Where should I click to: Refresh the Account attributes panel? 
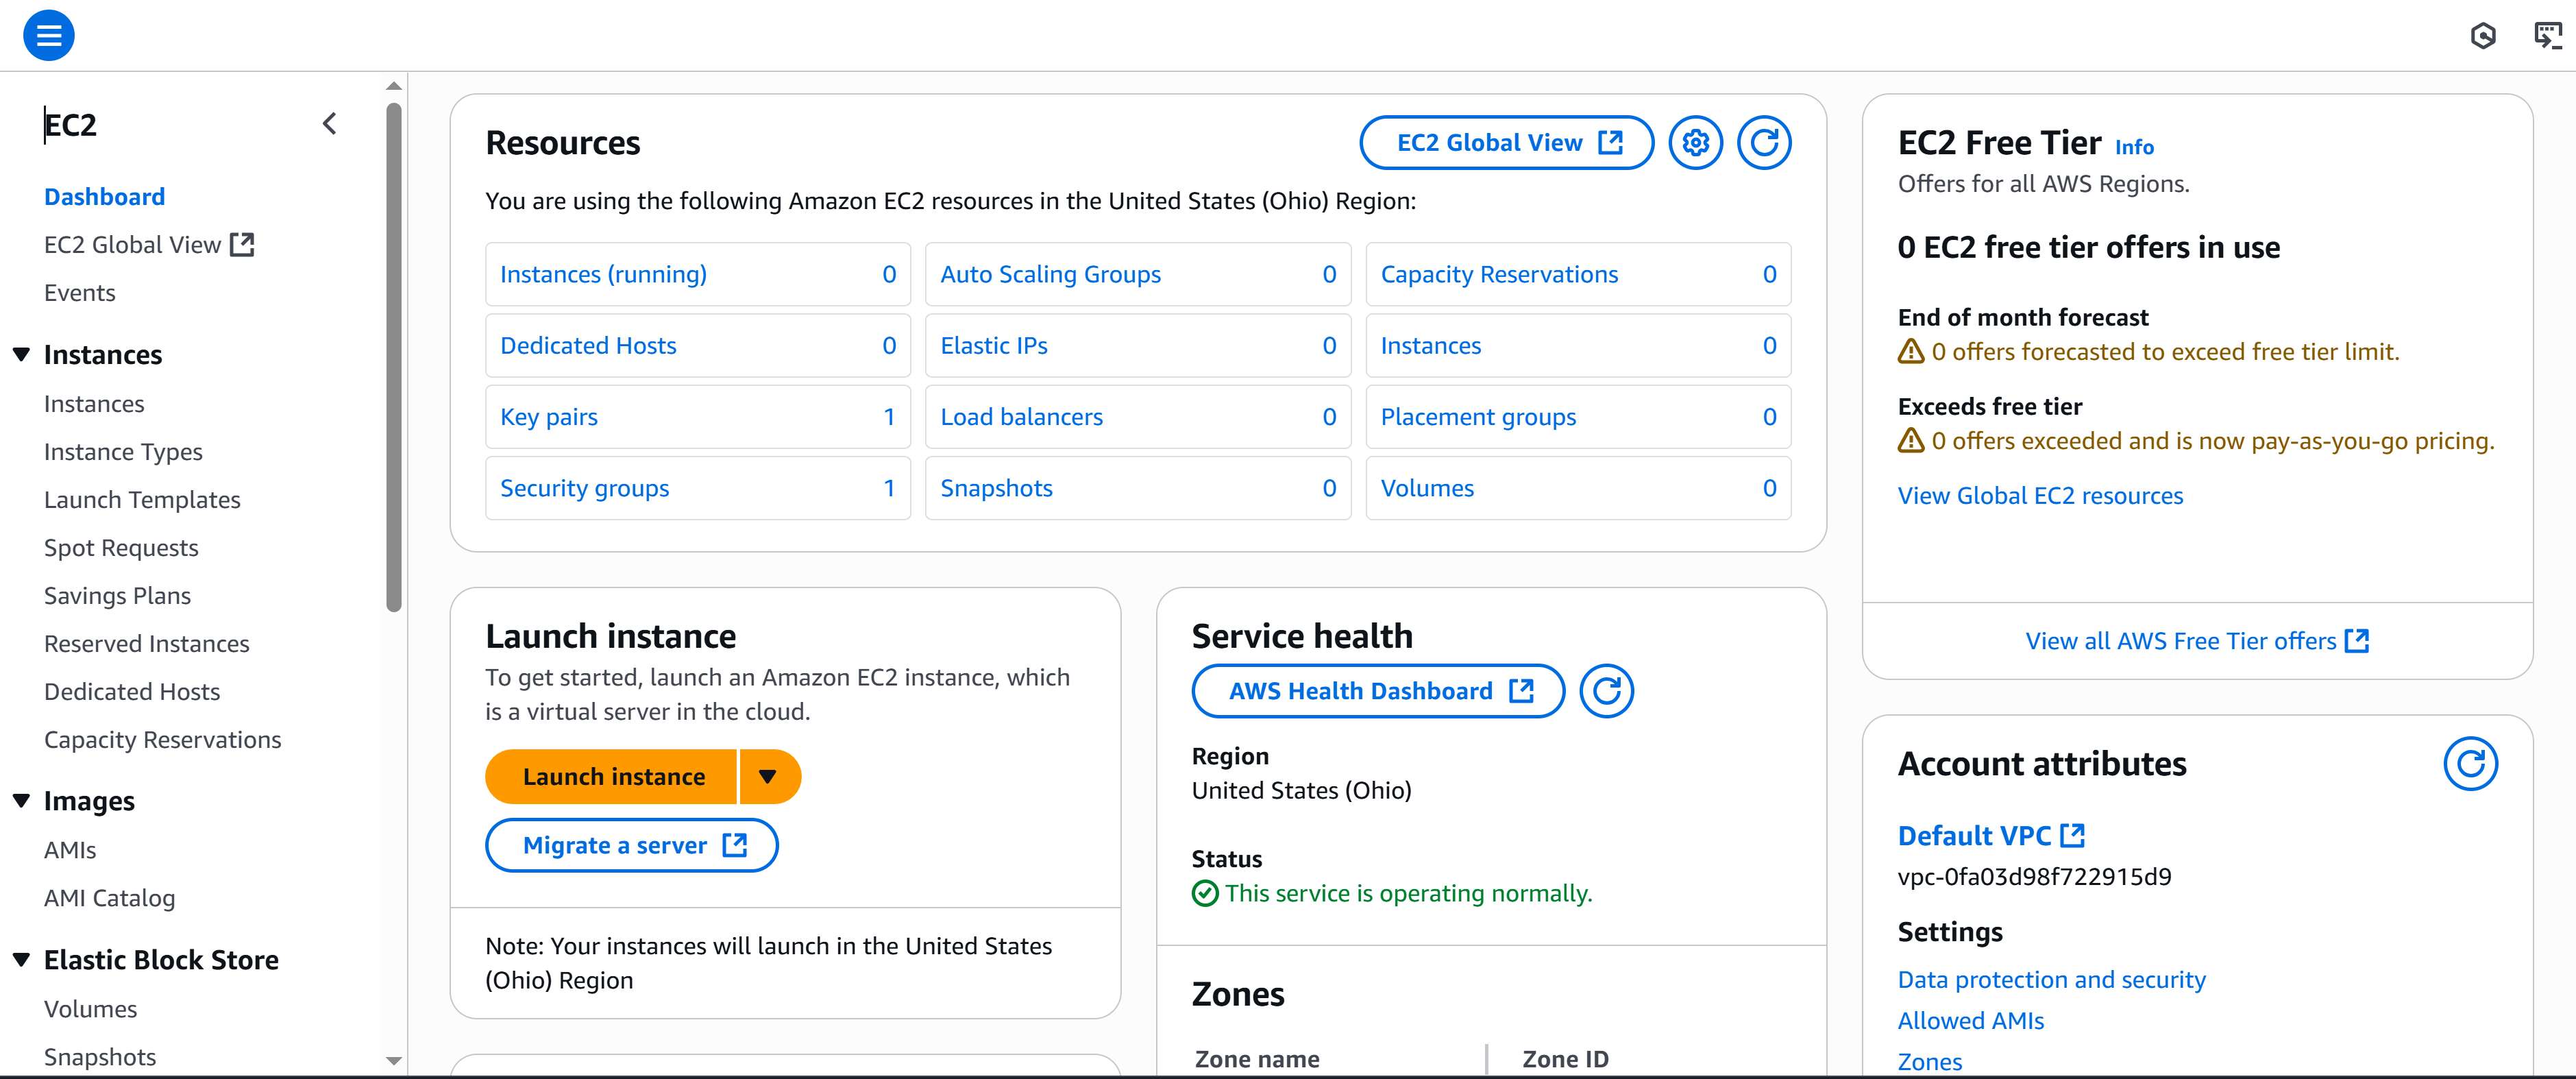pyautogui.click(x=2469, y=764)
